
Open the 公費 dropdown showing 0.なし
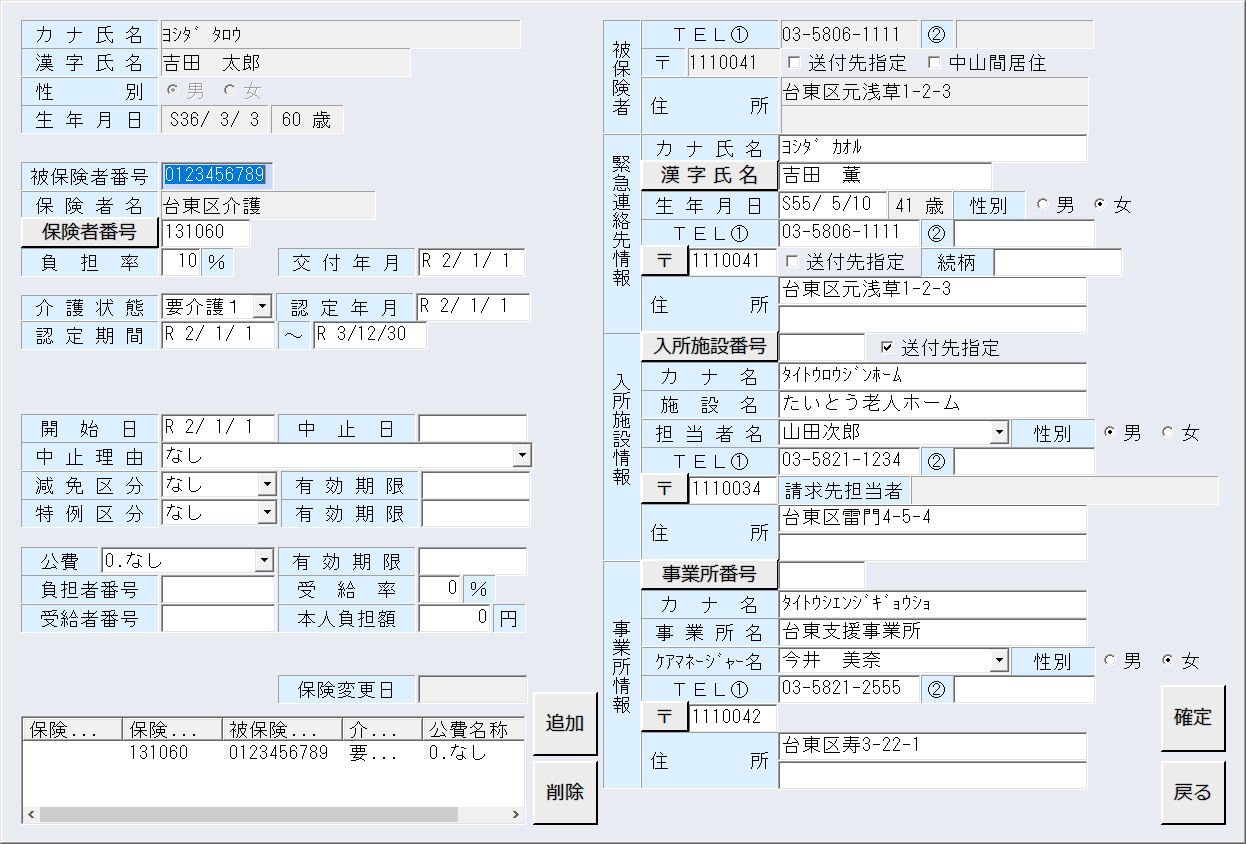[265, 561]
